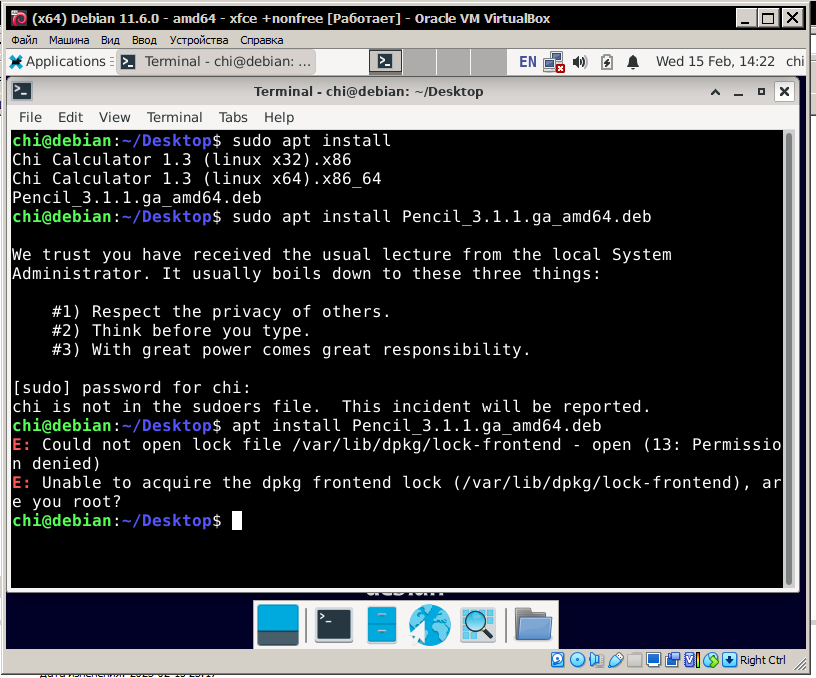
Task: Click the 'Chi Calculator 1.3 (linux x64).x86_64' line
Action: click(x=197, y=178)
